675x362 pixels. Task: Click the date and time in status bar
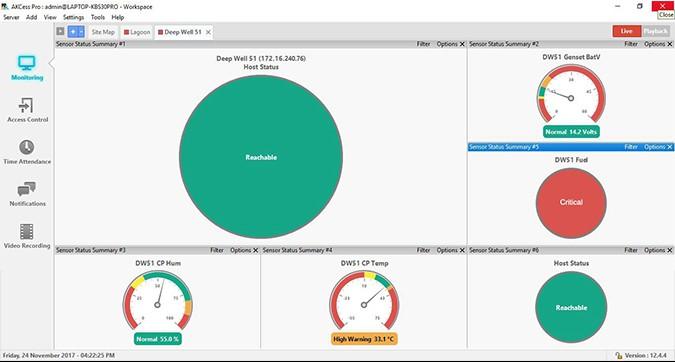(59, 356)
